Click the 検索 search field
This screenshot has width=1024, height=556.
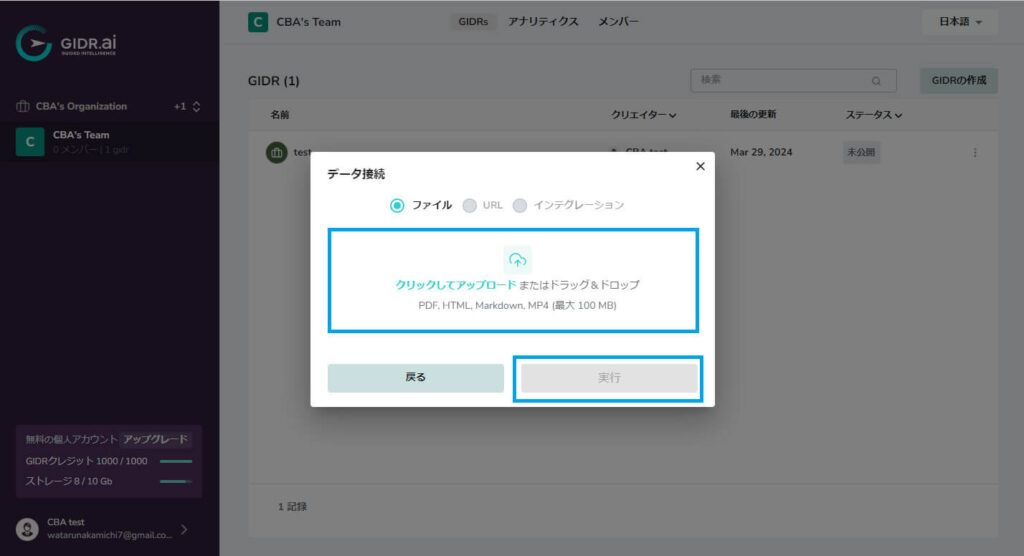point(793,80)
